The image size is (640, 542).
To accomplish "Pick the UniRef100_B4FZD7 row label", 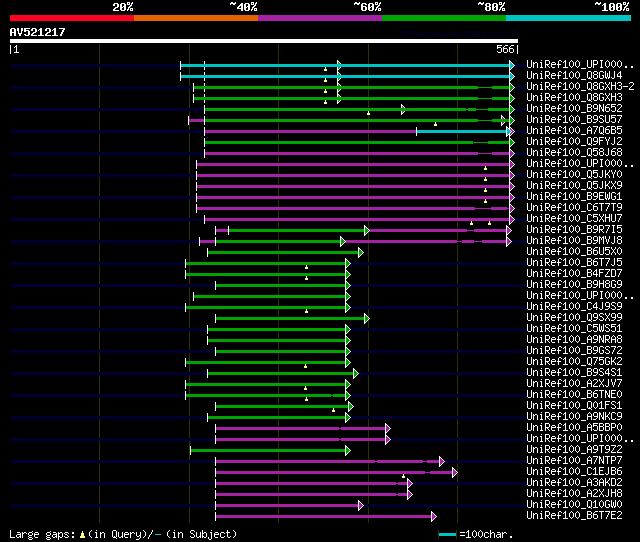I will [574, 274].
